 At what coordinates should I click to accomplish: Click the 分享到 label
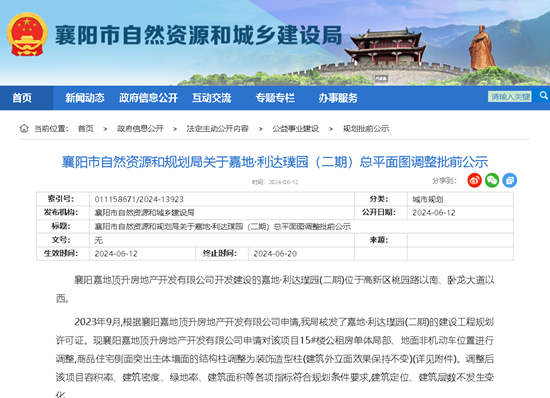444,181
